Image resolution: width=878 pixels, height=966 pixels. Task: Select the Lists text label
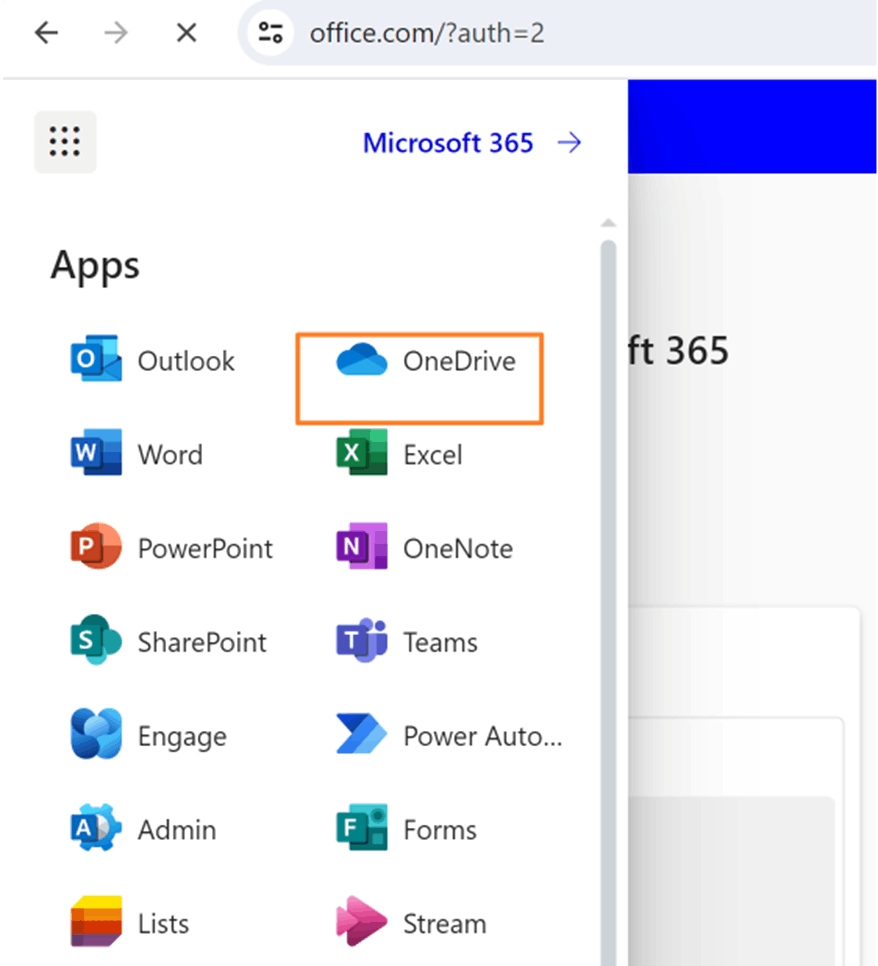tap(163, 923)
